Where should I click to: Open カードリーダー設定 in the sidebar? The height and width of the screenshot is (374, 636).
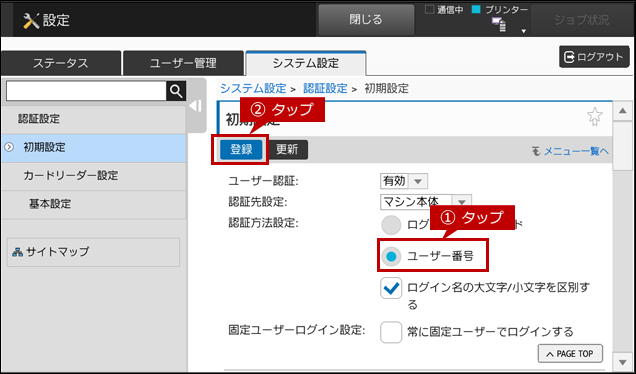coord(94,176)
